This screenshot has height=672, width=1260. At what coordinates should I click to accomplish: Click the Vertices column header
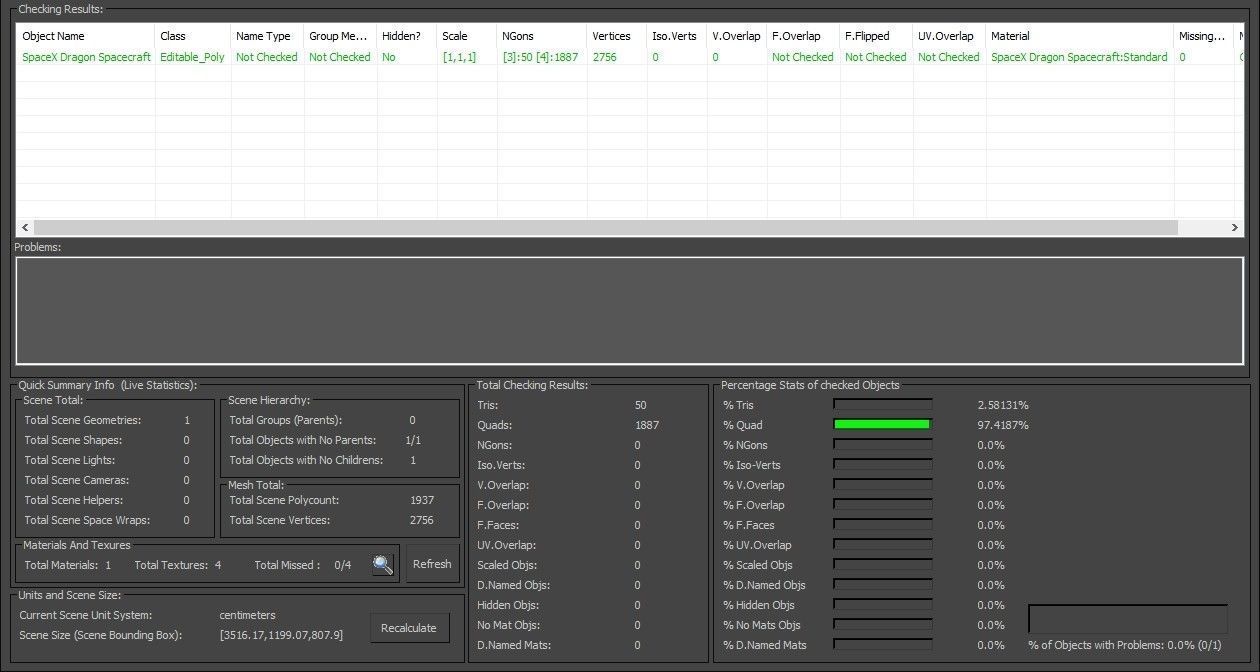(x=617, y=36)
